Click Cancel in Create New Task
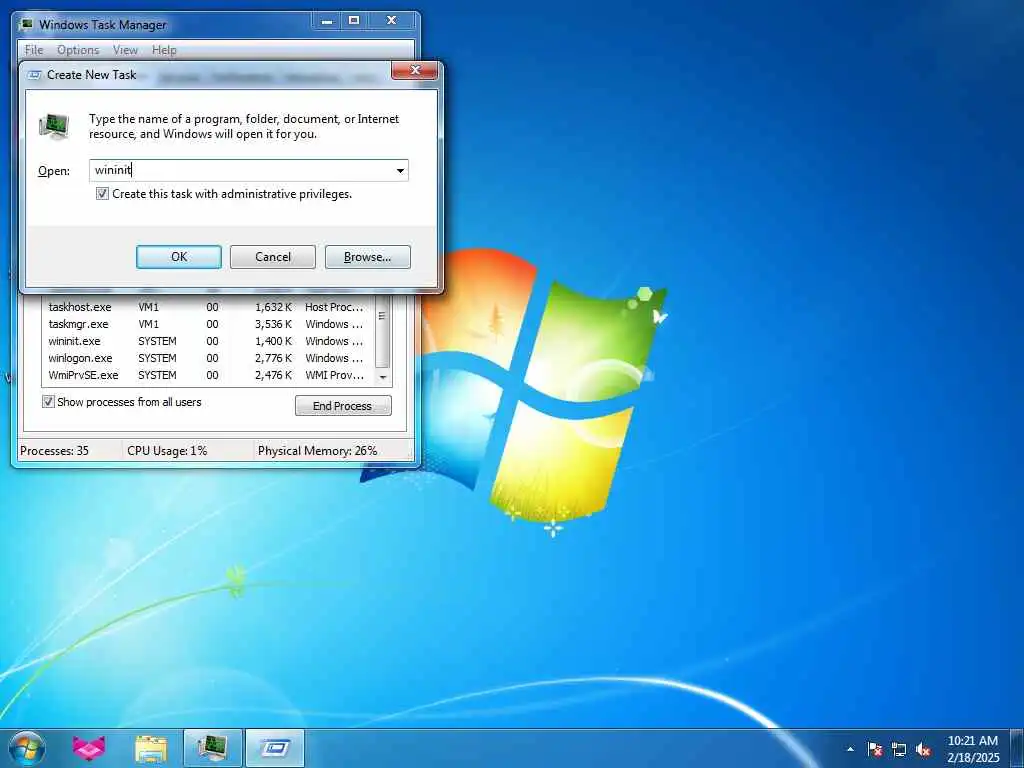This screenshot has width=1024, height=768. [x=273, y=257]
